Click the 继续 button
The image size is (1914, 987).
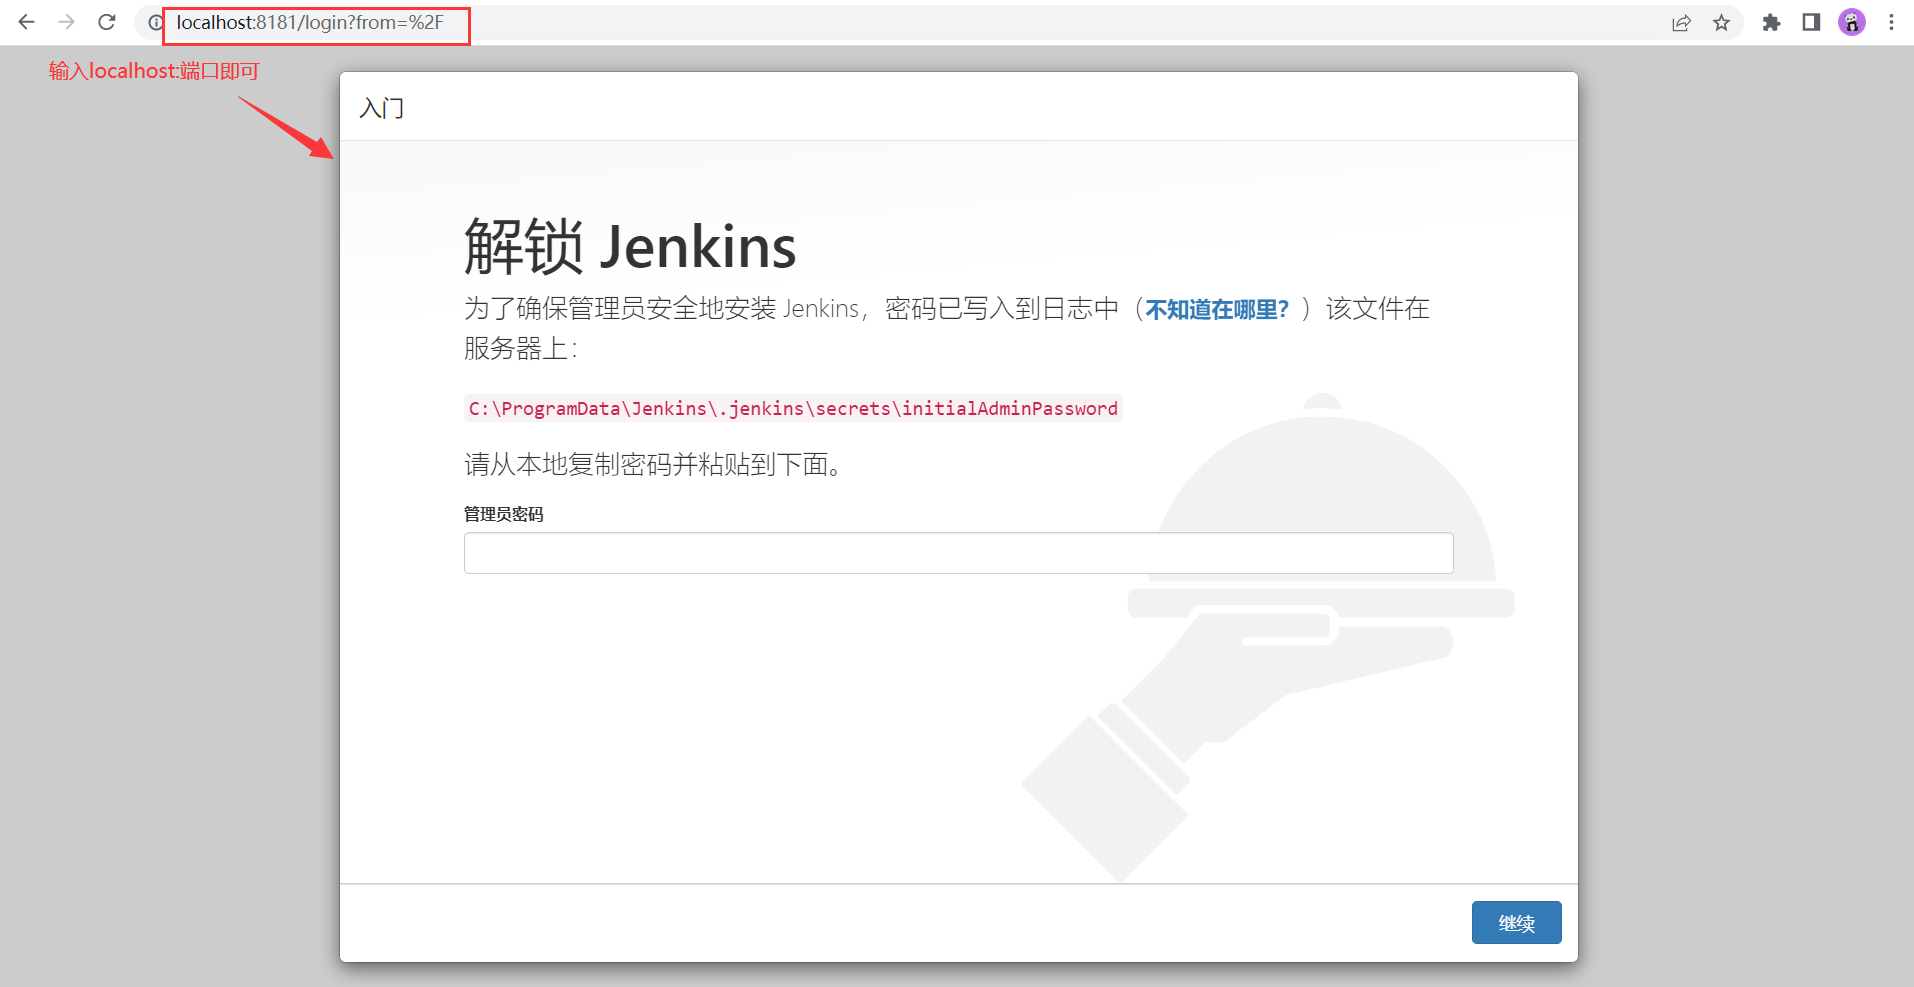tap(1516, 923)
